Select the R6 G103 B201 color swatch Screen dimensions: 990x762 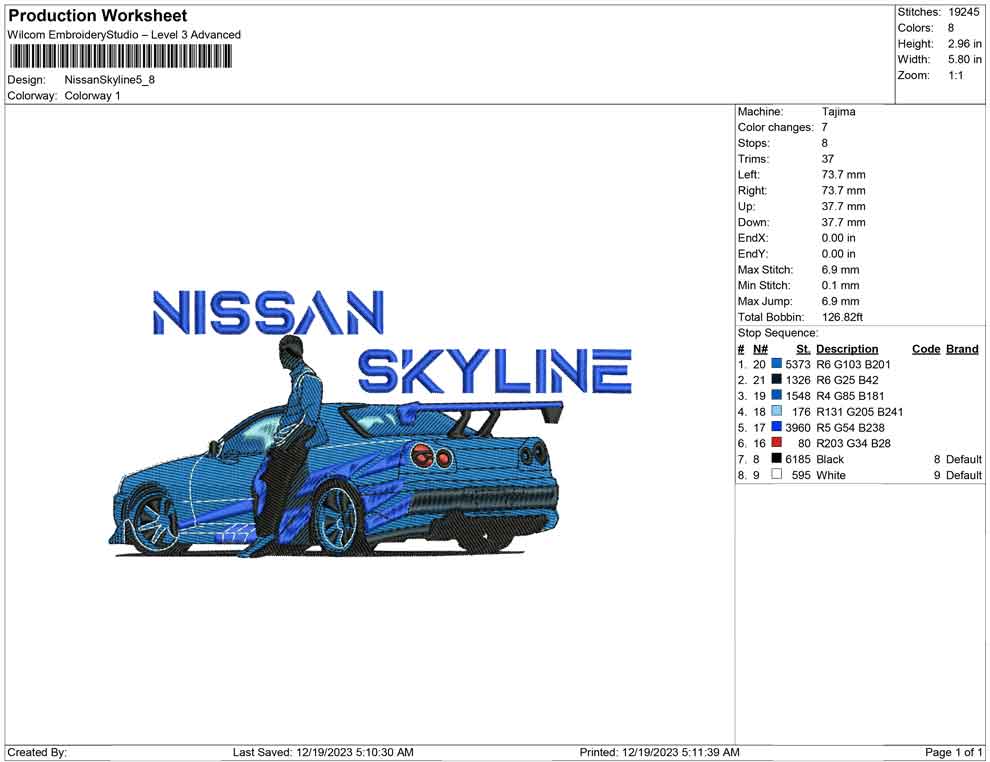(776, 364)
